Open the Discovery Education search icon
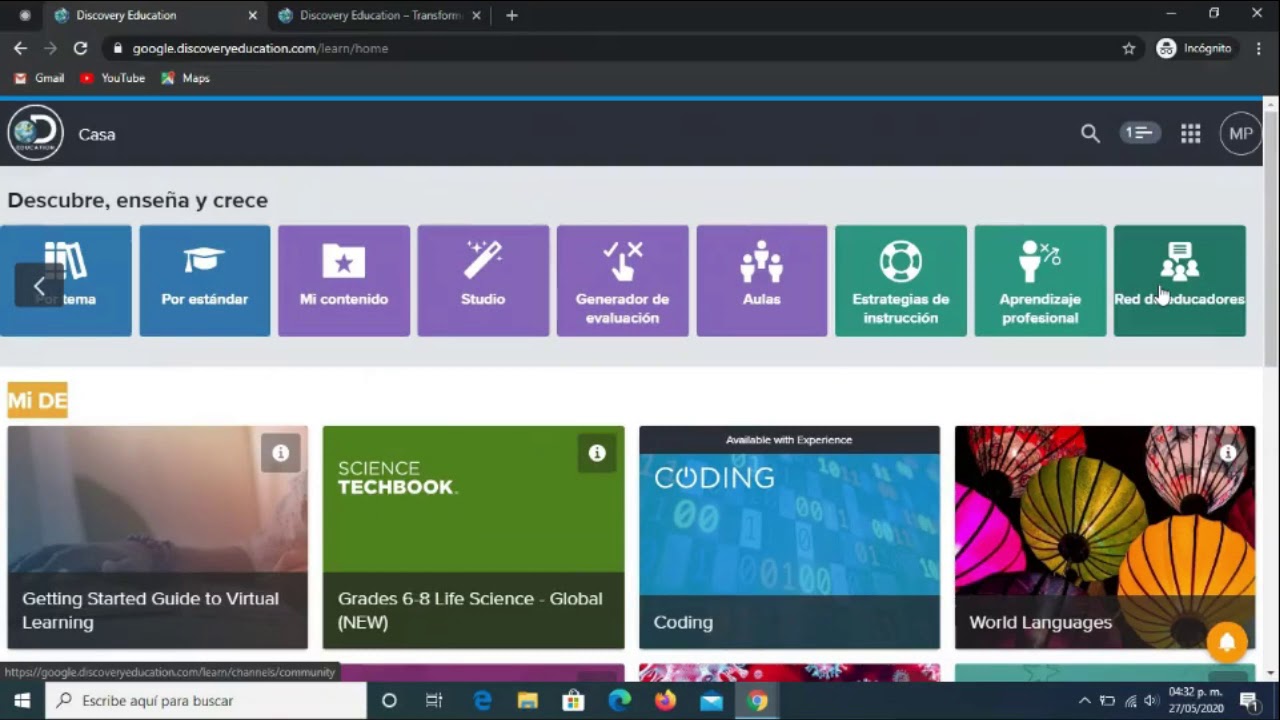This screenshot has height=720, width=1280. pyautogui.click(x=1090, y=133)
